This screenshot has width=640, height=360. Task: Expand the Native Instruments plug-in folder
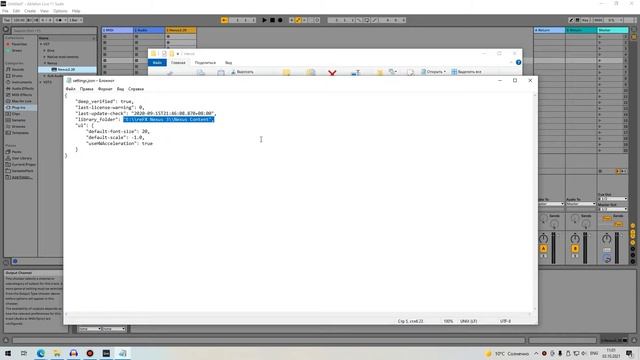point(45,57)
